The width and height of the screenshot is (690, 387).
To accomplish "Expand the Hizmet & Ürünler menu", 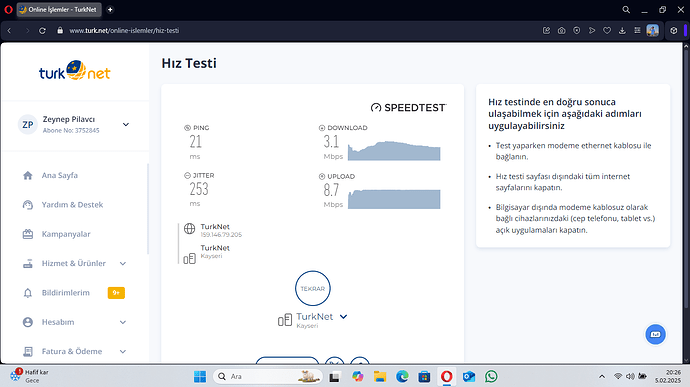I will pos(123,264).
